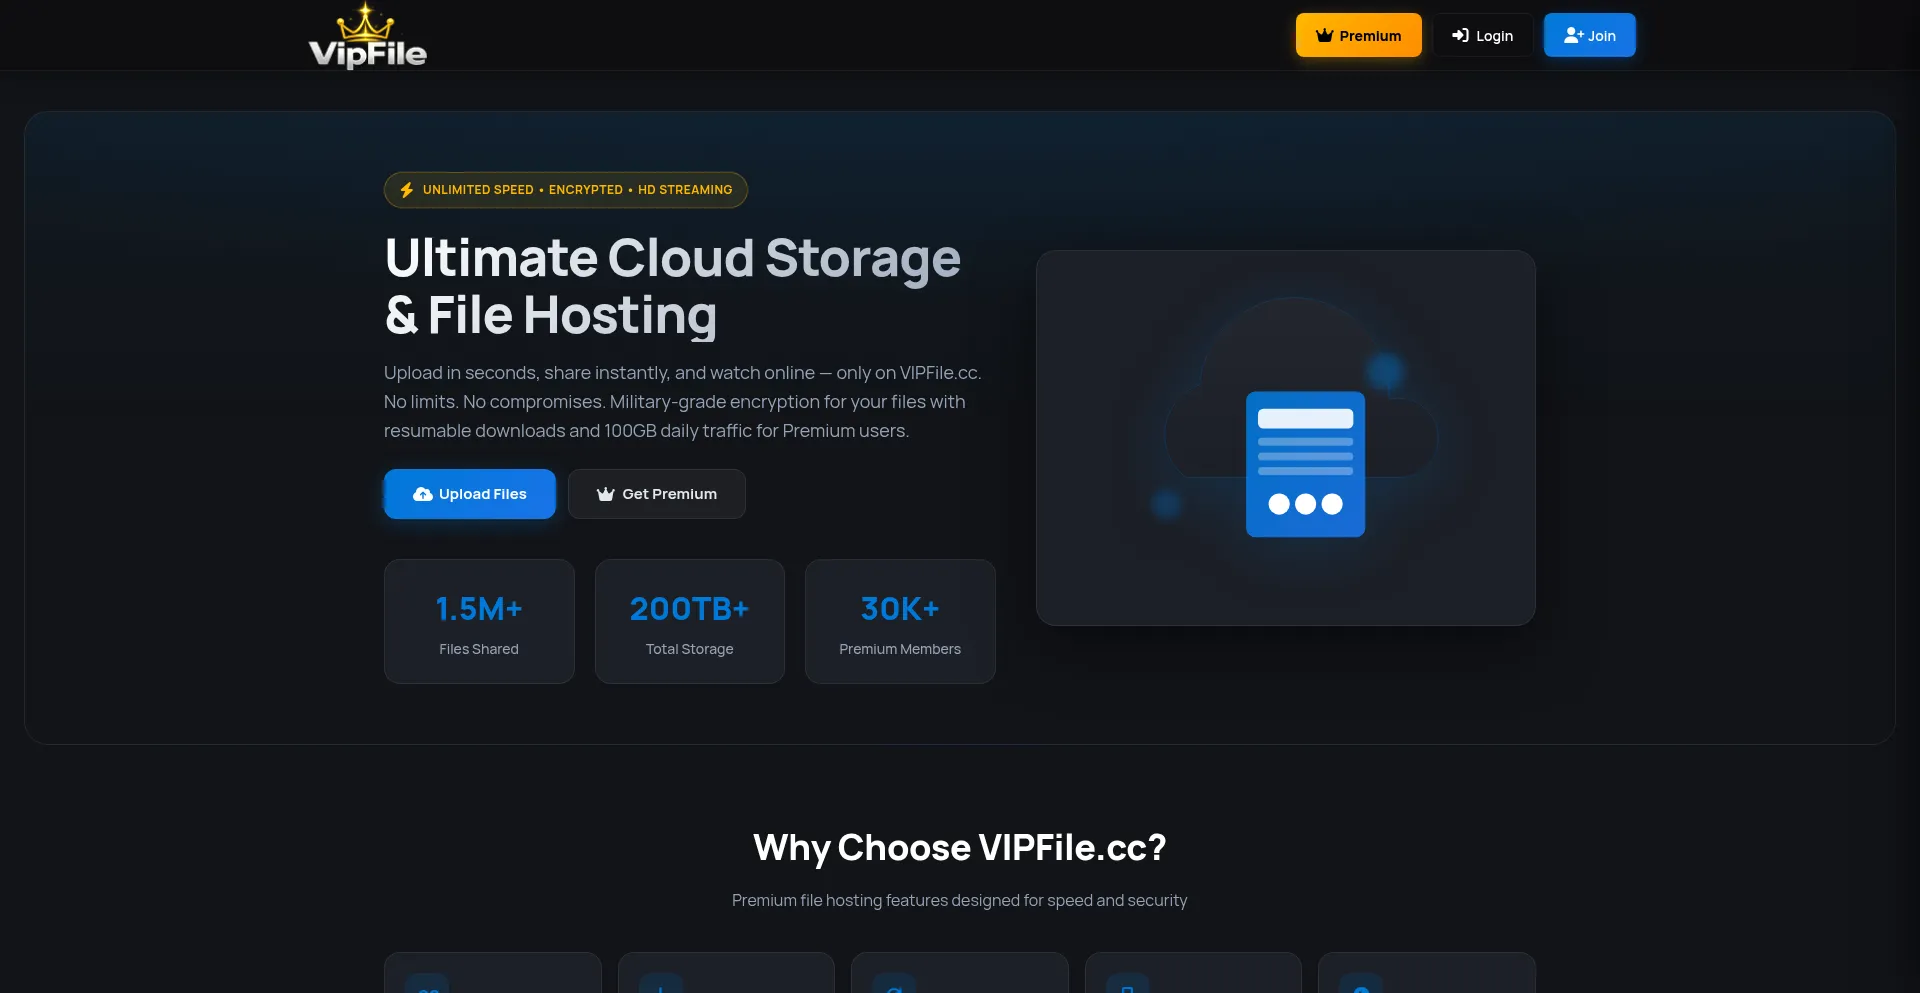Viewport: 1920px width, 993px height.
Task: Click the blue document illustration in cloud
Action: (1305, 464)
